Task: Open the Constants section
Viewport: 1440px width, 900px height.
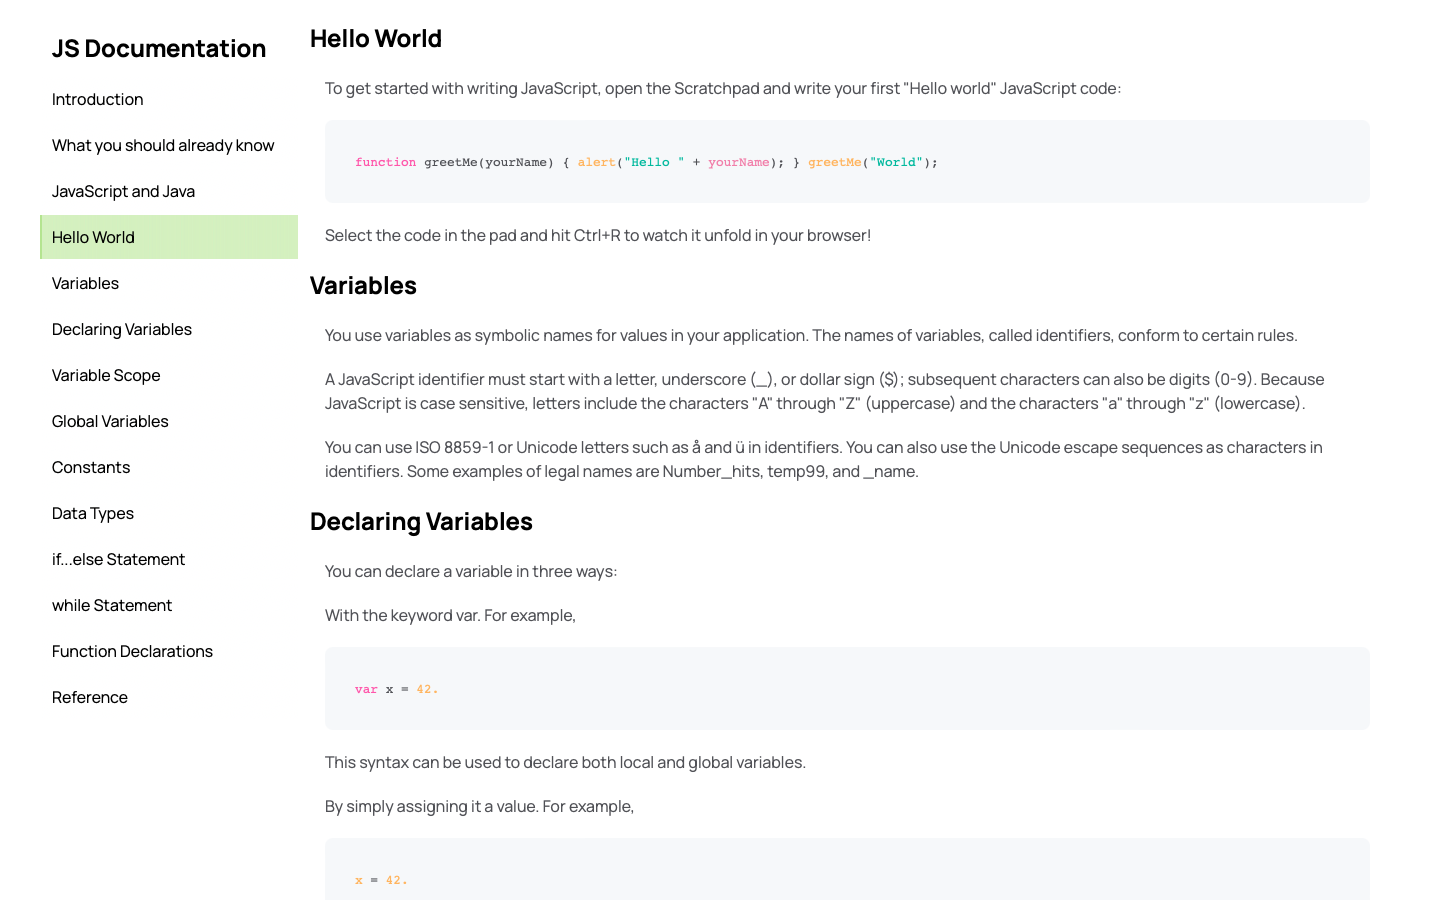Action: pos(91,467)
